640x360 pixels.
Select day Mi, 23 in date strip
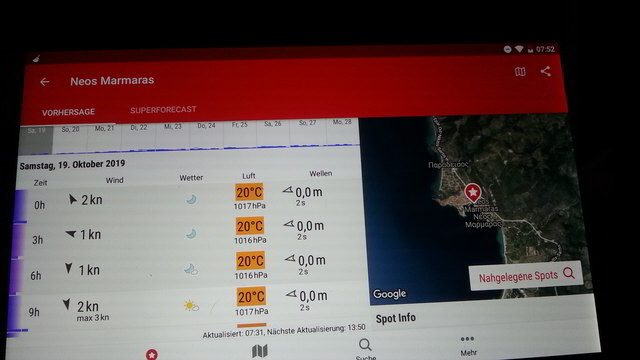pyautogui.click(x=173, y=127)
